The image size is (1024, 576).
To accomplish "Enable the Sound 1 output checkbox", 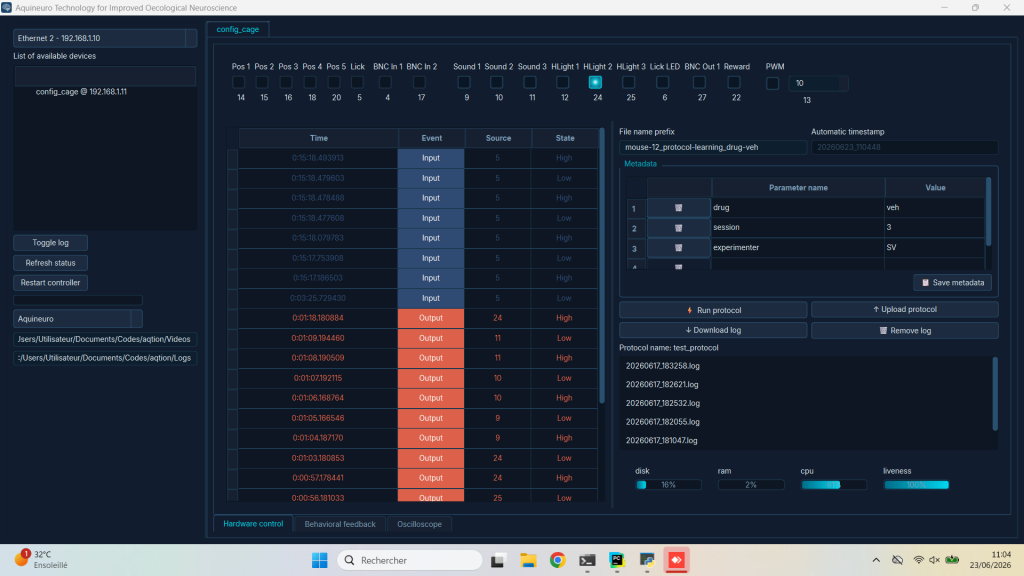I will [x=464, y=82].
